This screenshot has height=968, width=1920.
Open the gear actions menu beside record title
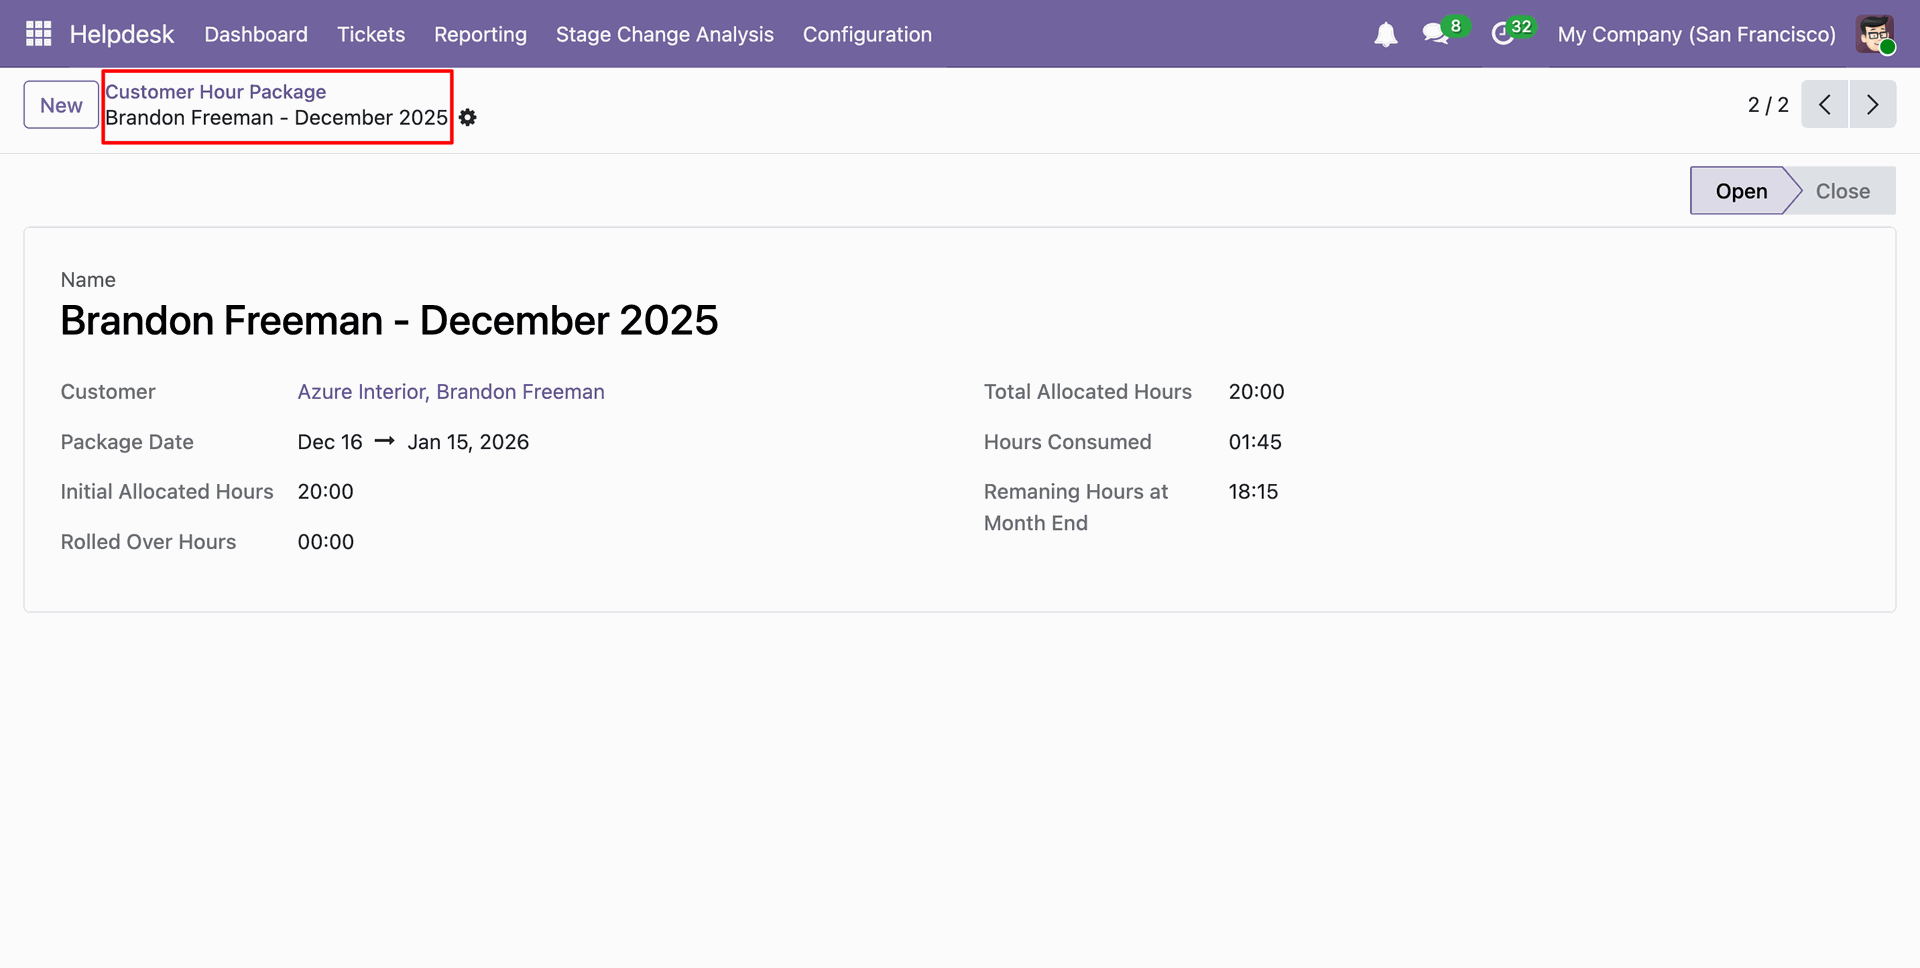pyautogui.click(x=468, y=118)
